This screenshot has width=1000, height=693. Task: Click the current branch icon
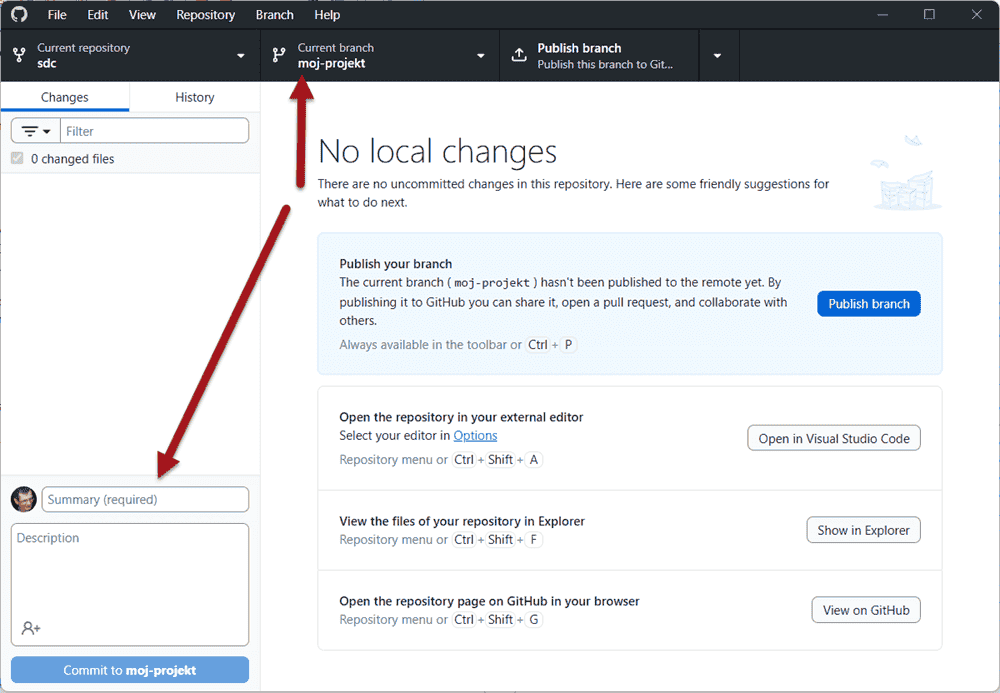[278, 55]
